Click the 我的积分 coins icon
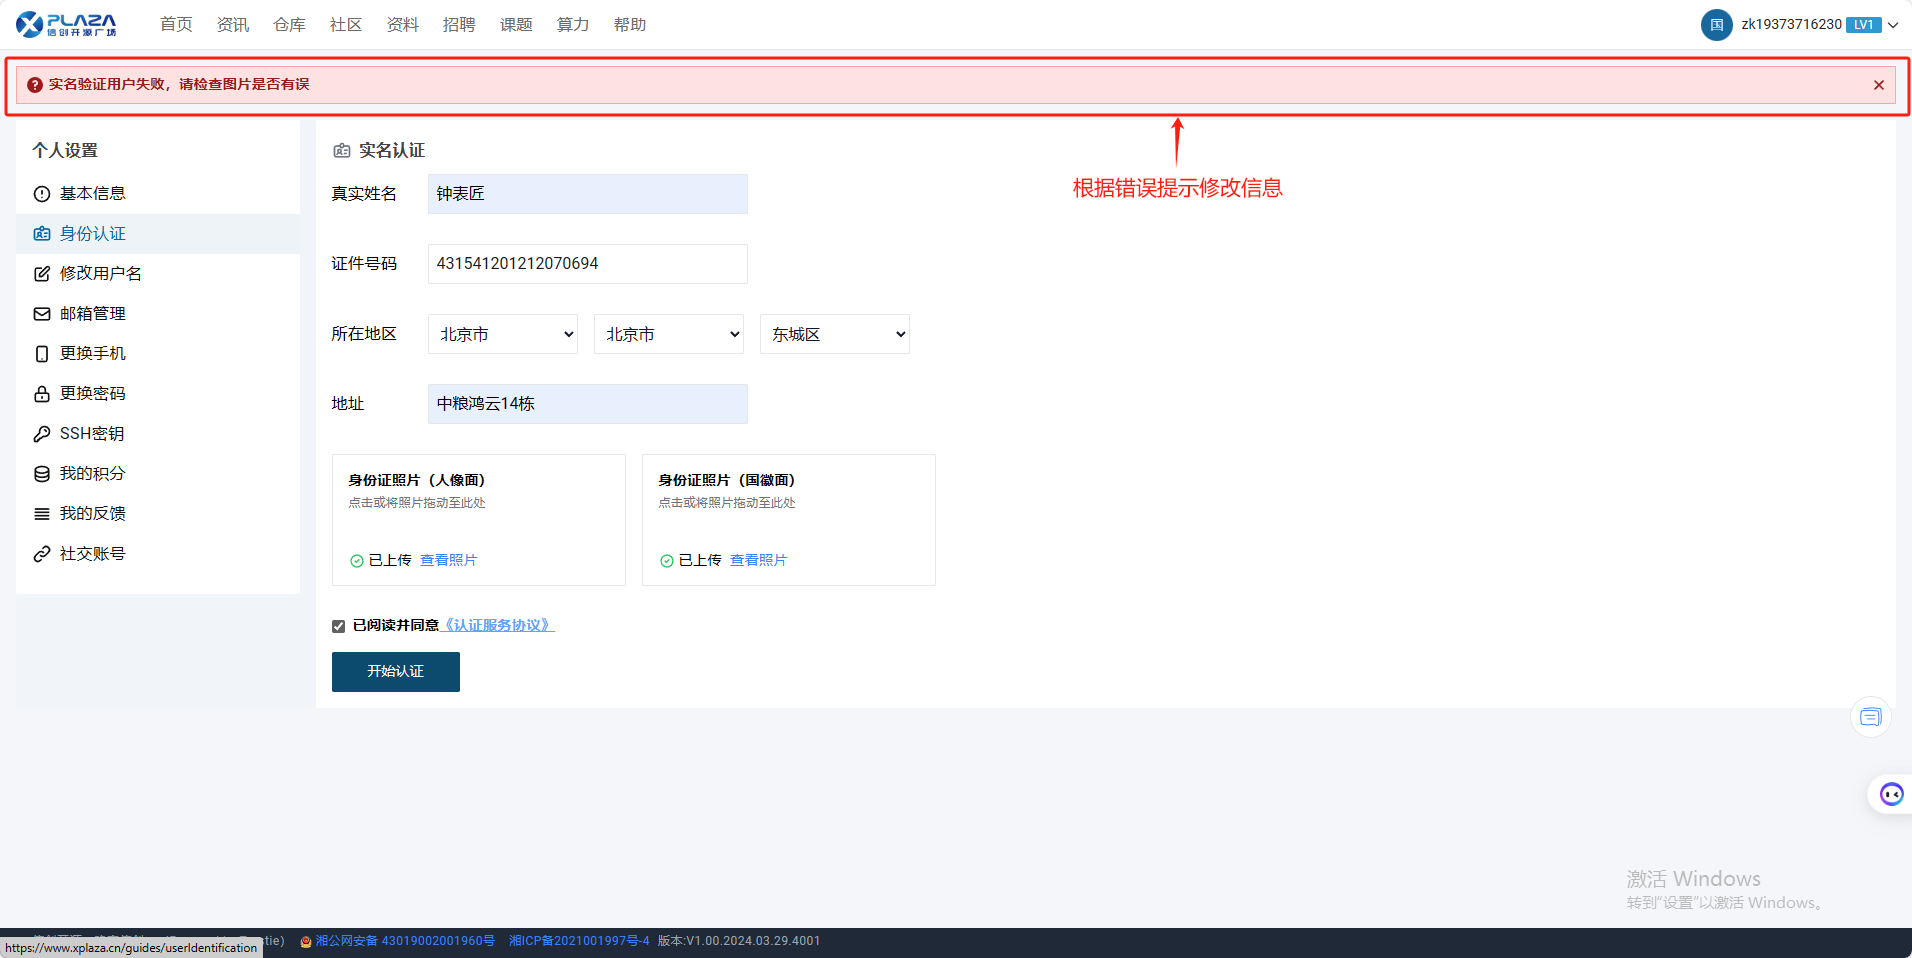The image size is (1912, 958). click(42, 474)
